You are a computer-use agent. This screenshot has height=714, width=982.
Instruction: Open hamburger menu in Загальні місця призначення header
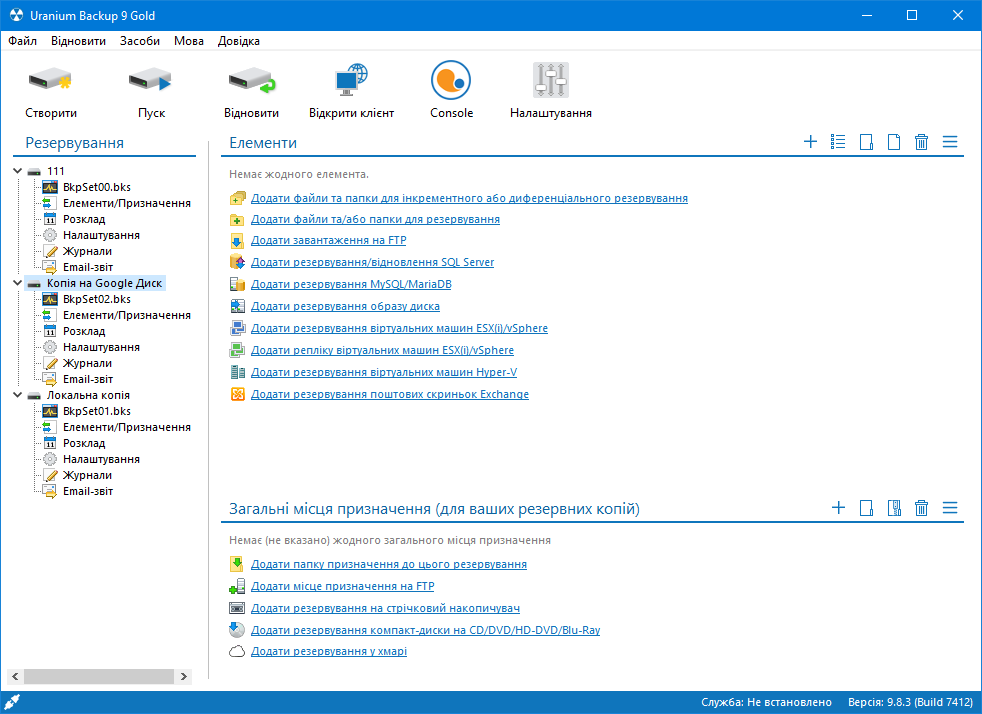pos(950,507)
